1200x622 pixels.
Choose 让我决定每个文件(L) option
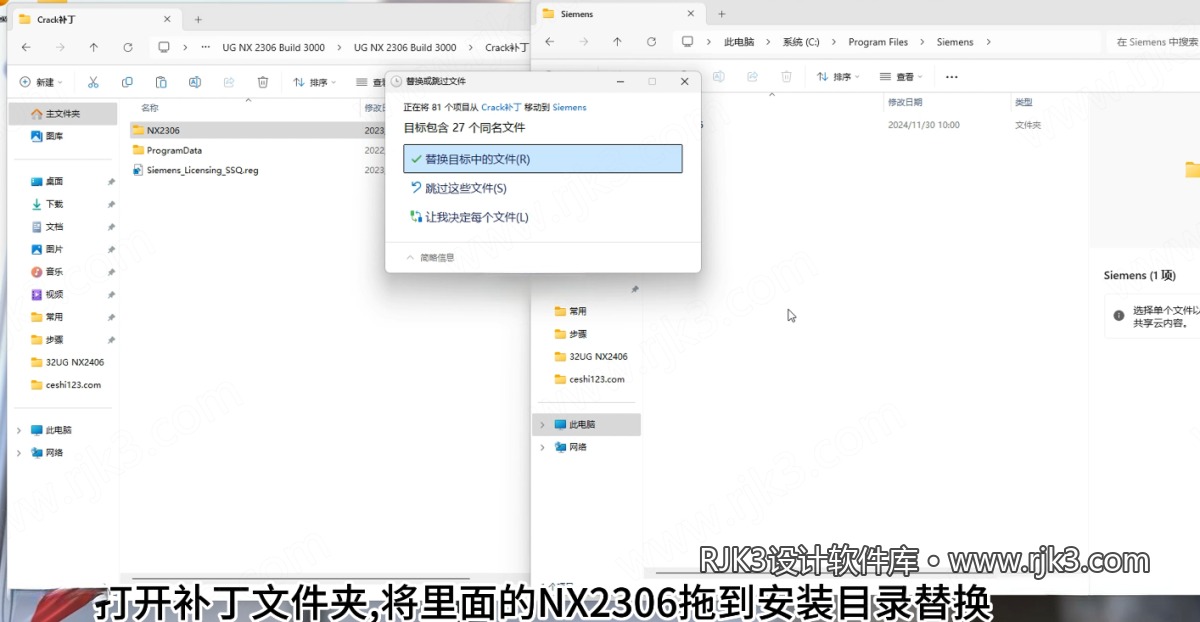click(x=469, y=217)
